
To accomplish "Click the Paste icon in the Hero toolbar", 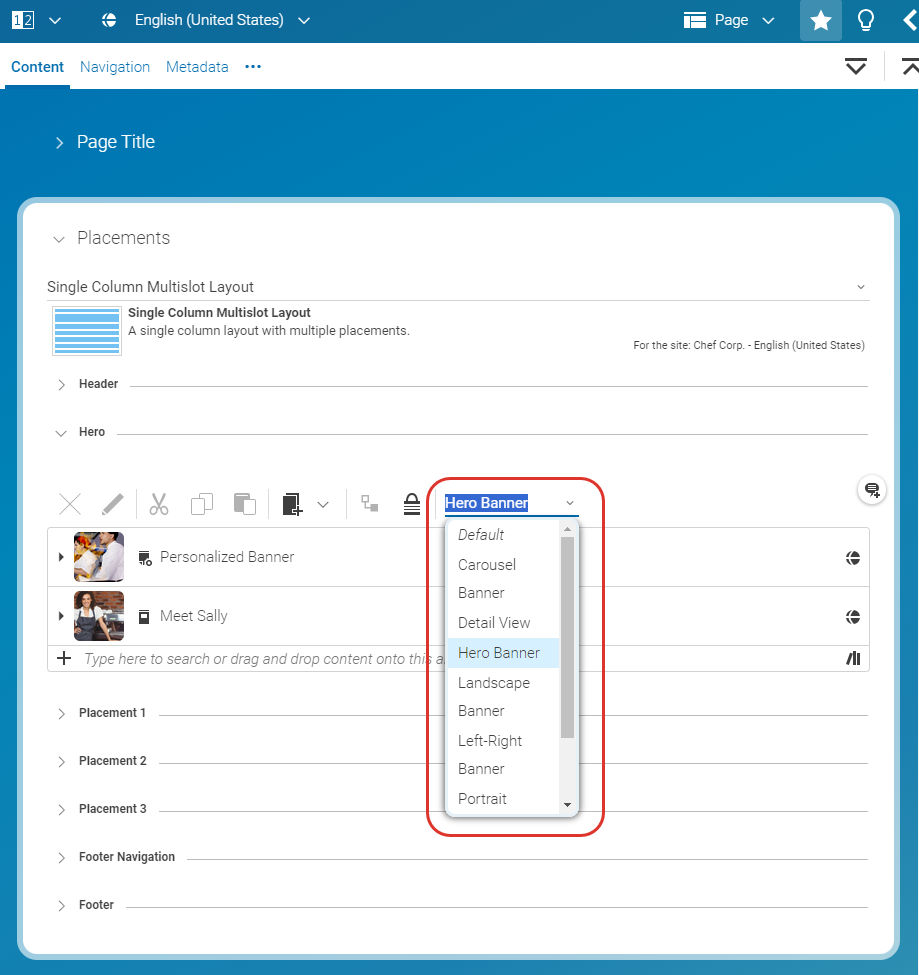I will pos(244,503).
